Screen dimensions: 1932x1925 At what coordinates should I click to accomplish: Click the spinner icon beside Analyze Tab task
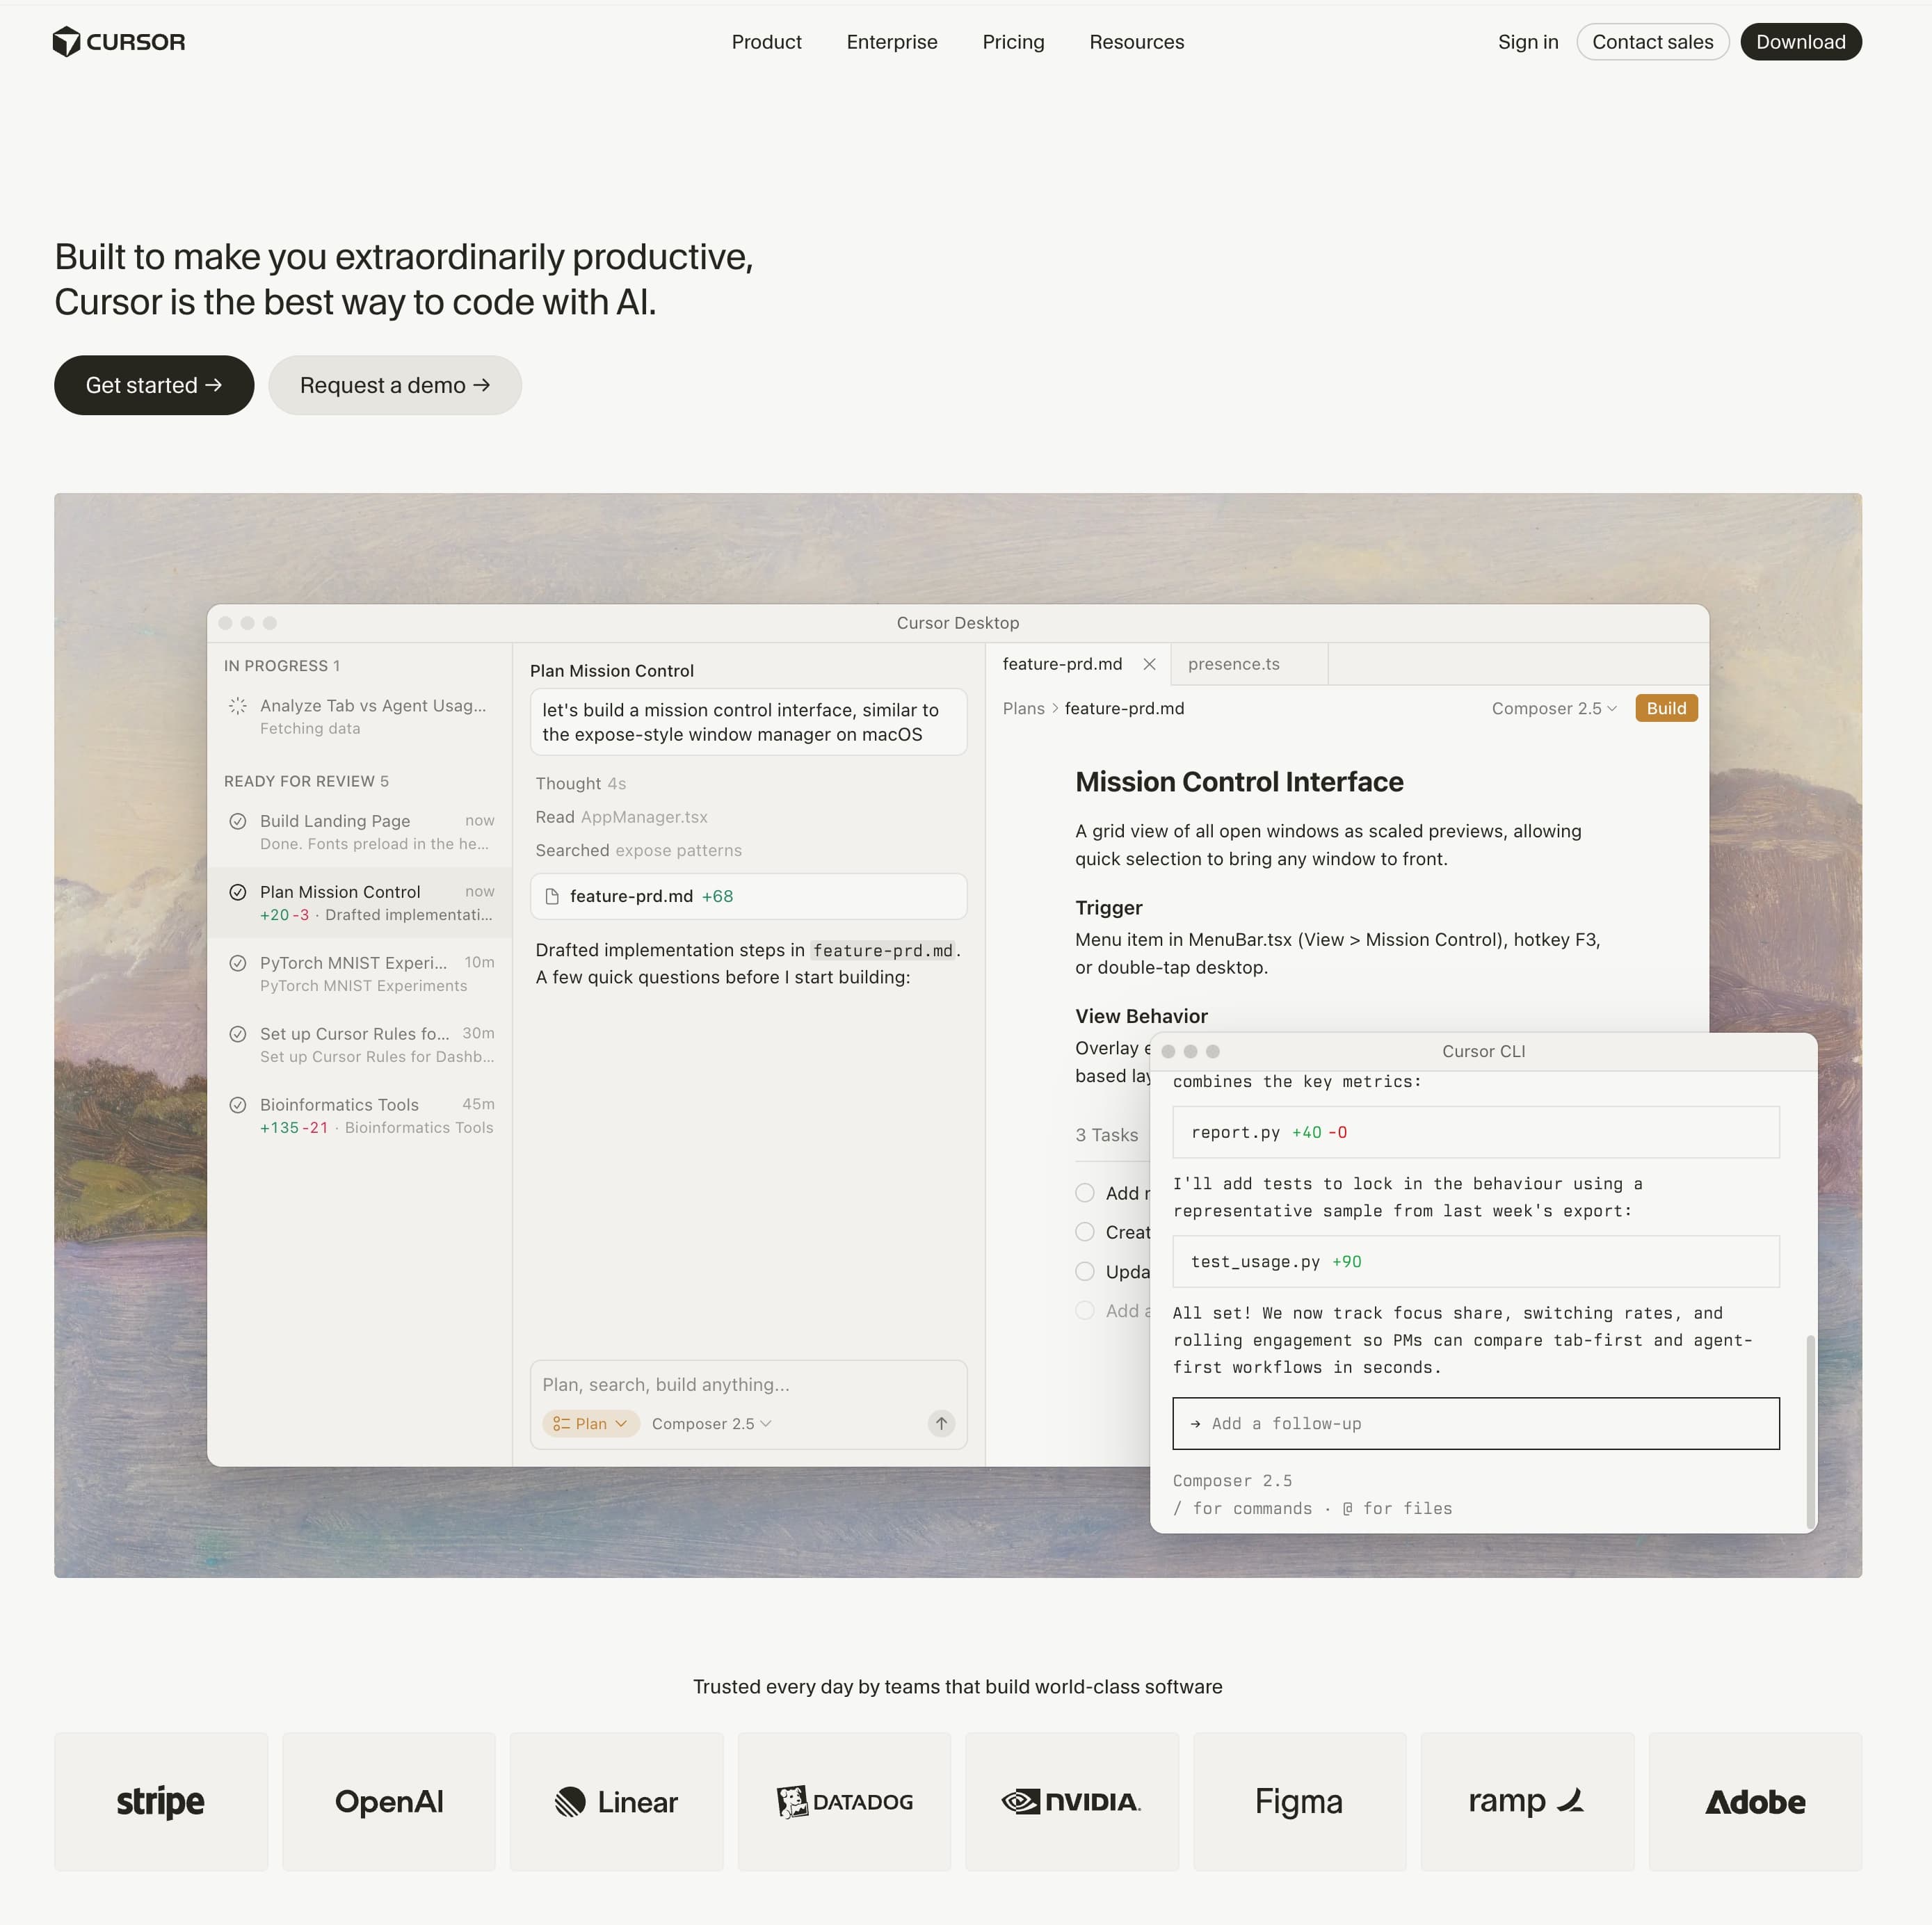238,706
